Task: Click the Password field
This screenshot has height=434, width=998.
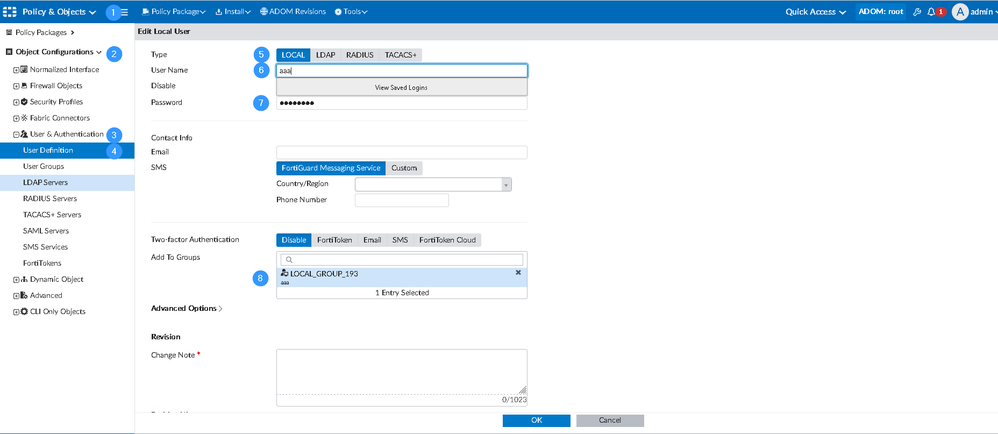Action: pos(402,102)
